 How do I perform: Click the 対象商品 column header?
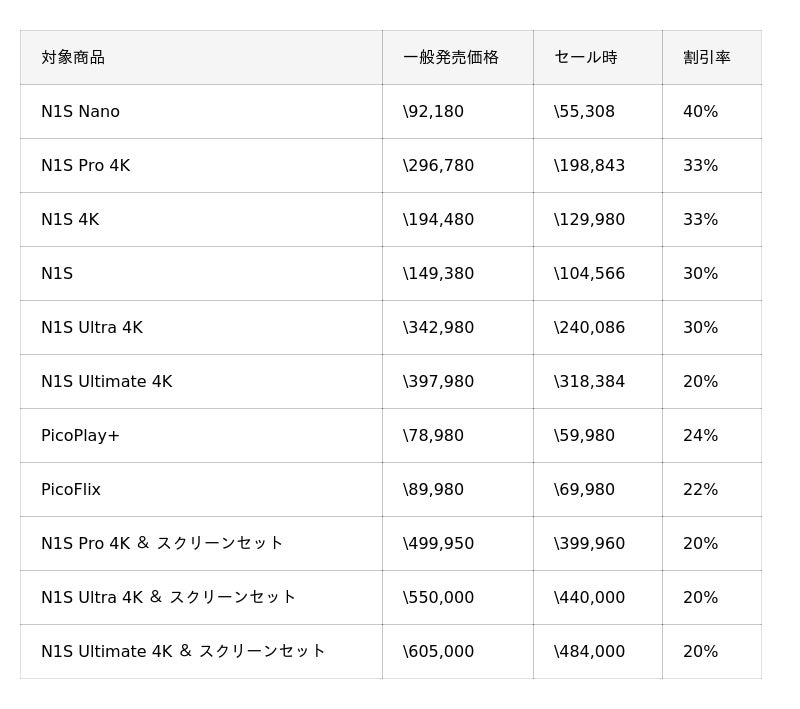coord(73,58)
